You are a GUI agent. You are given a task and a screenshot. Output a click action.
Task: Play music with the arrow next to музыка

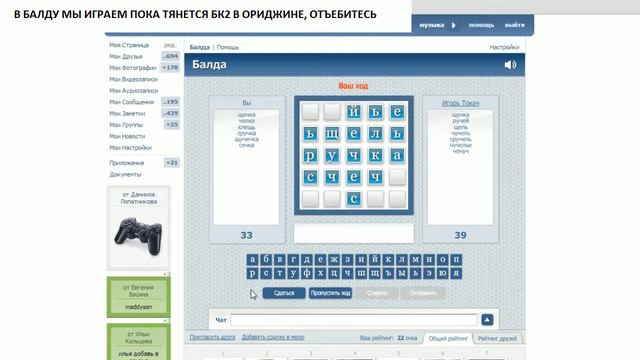(x=453, y=25)
